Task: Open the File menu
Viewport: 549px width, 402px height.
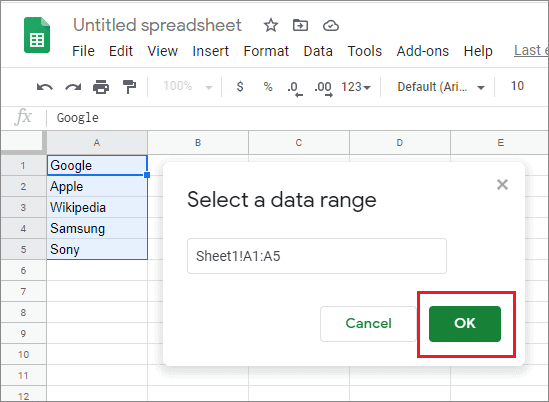Action: click(x=83, y=51)
